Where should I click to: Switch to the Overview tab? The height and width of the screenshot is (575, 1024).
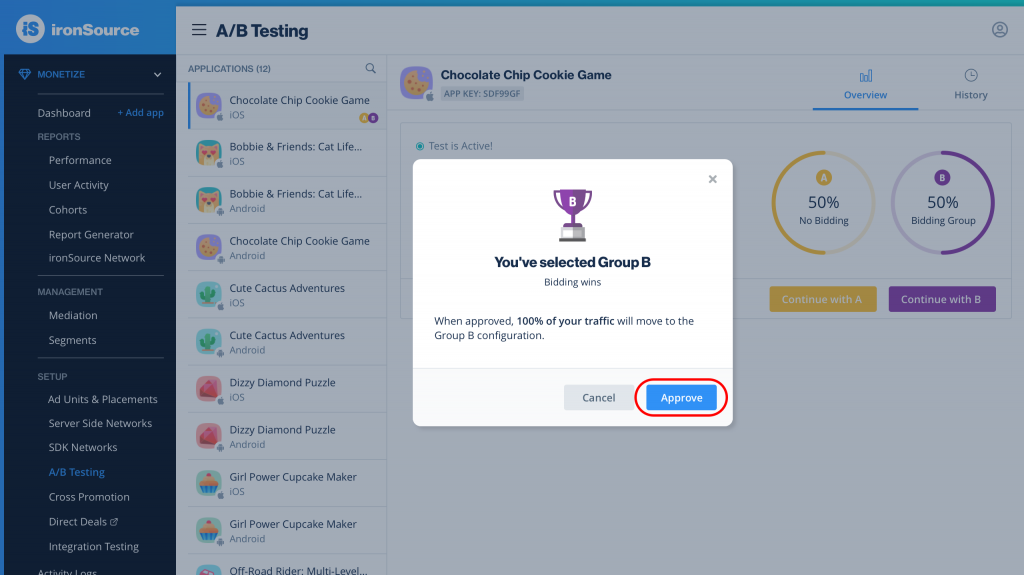[x=865, y=85]
